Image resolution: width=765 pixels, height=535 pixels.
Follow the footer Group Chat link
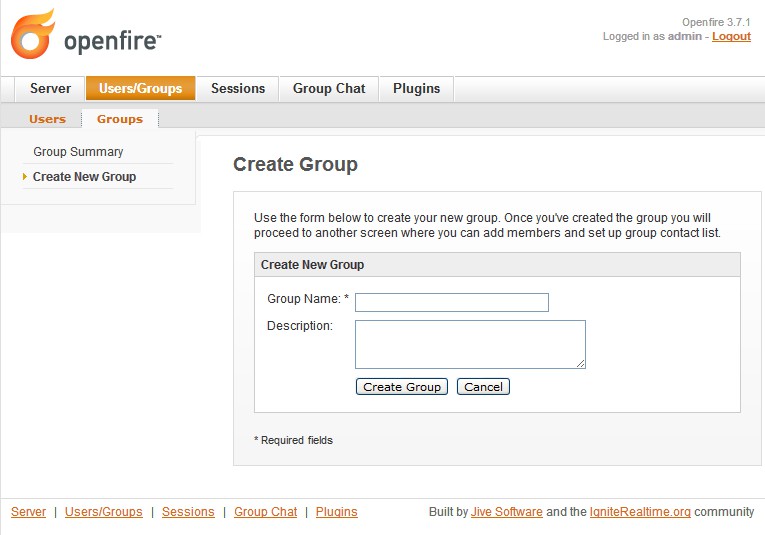(x=265, y=512)
